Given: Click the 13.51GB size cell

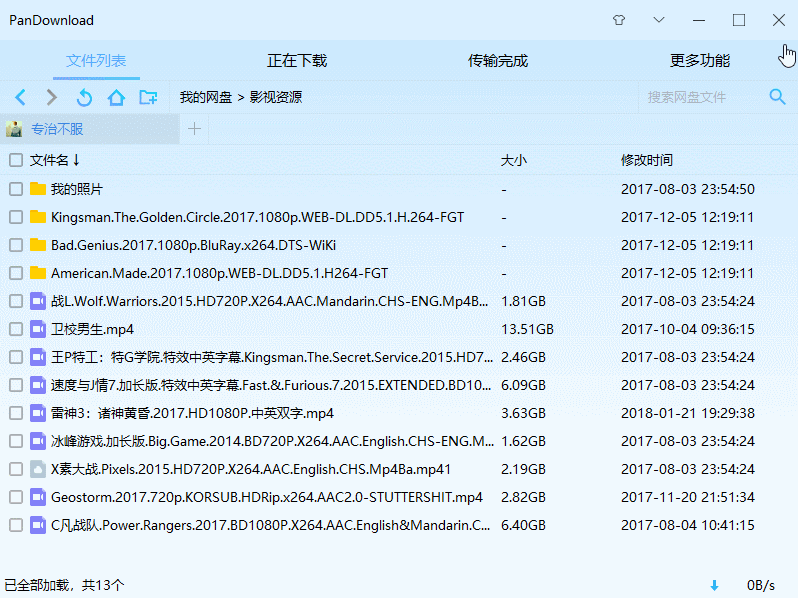Looking at the screenshot, I should click(x=527, y=329).
